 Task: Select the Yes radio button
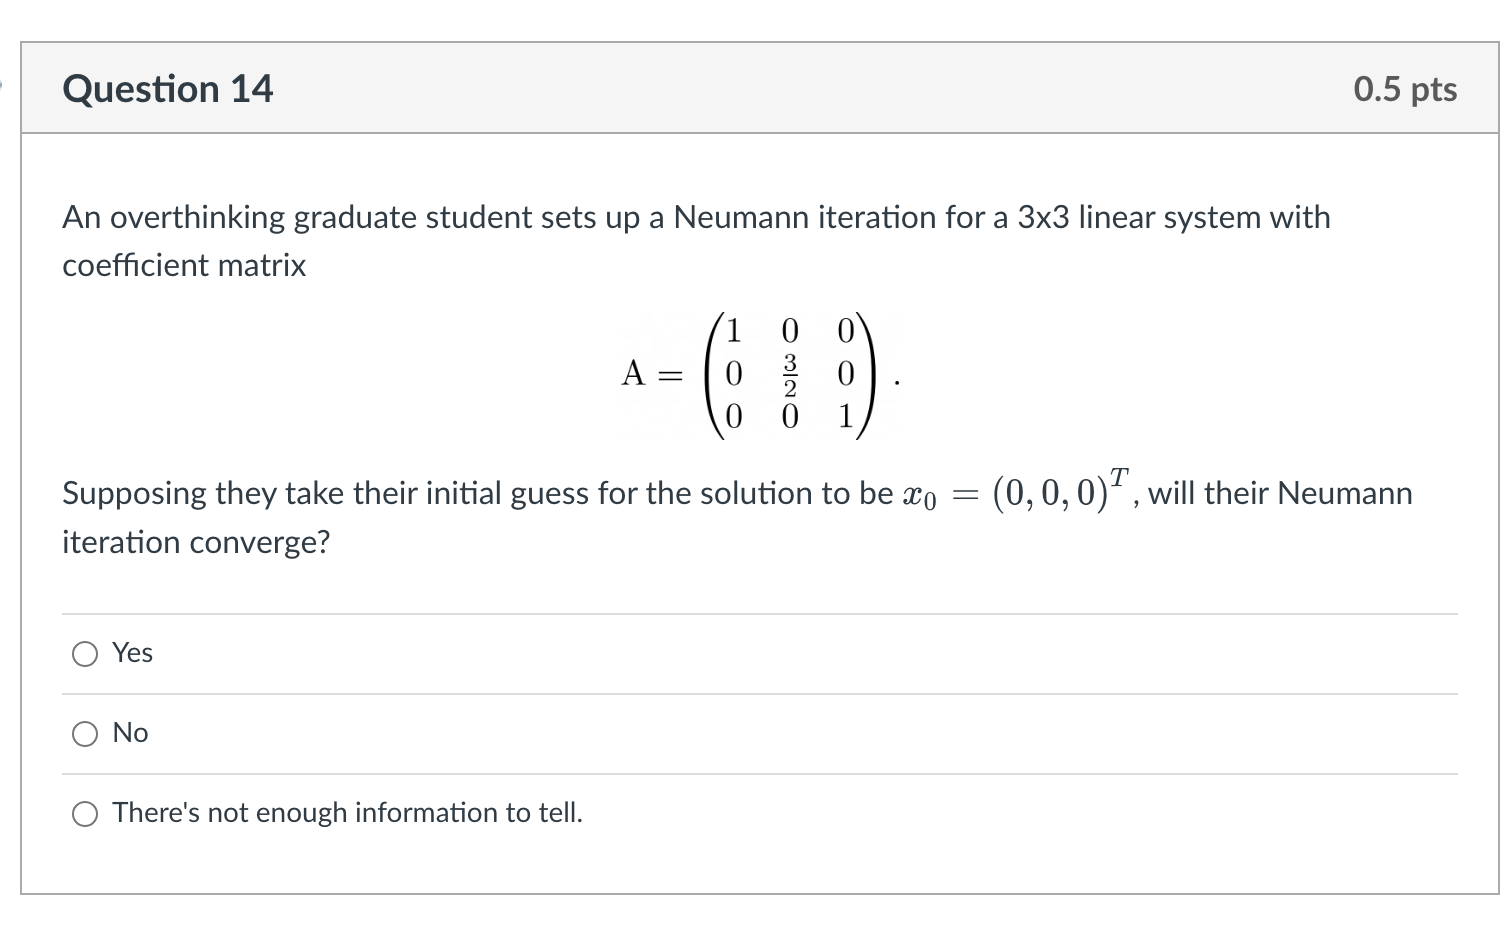[x=86, y=654]
